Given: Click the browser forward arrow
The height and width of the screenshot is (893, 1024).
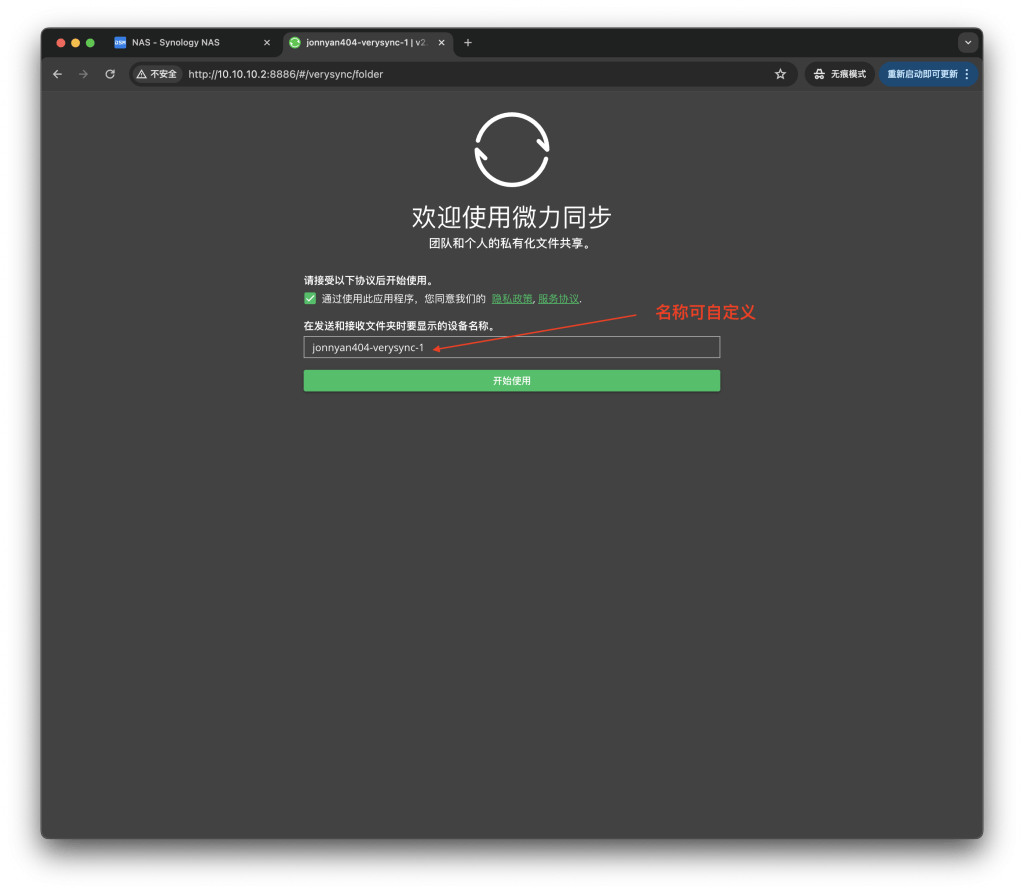Looking at the screenshot, I should pos(84,74).
